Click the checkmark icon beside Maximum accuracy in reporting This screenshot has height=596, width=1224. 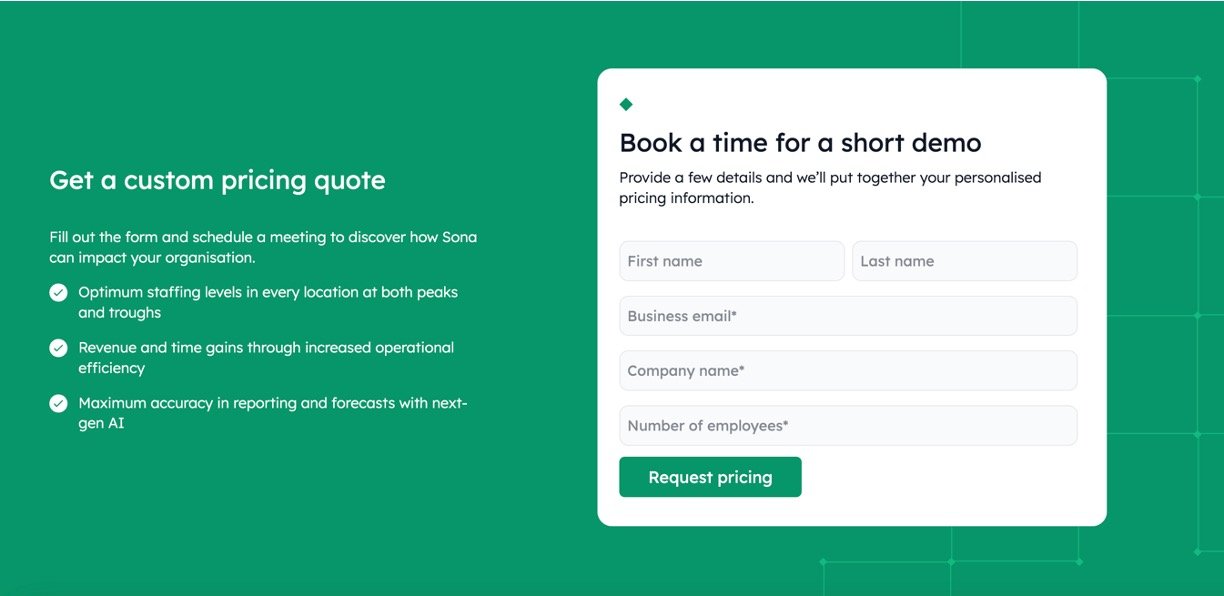59,403
